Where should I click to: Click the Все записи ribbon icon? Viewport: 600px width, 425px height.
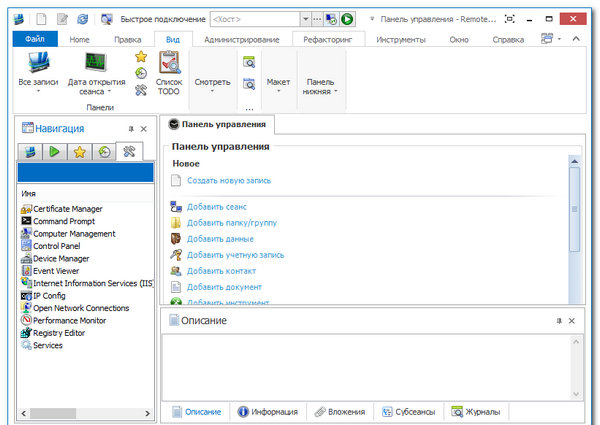pos(38,74)
